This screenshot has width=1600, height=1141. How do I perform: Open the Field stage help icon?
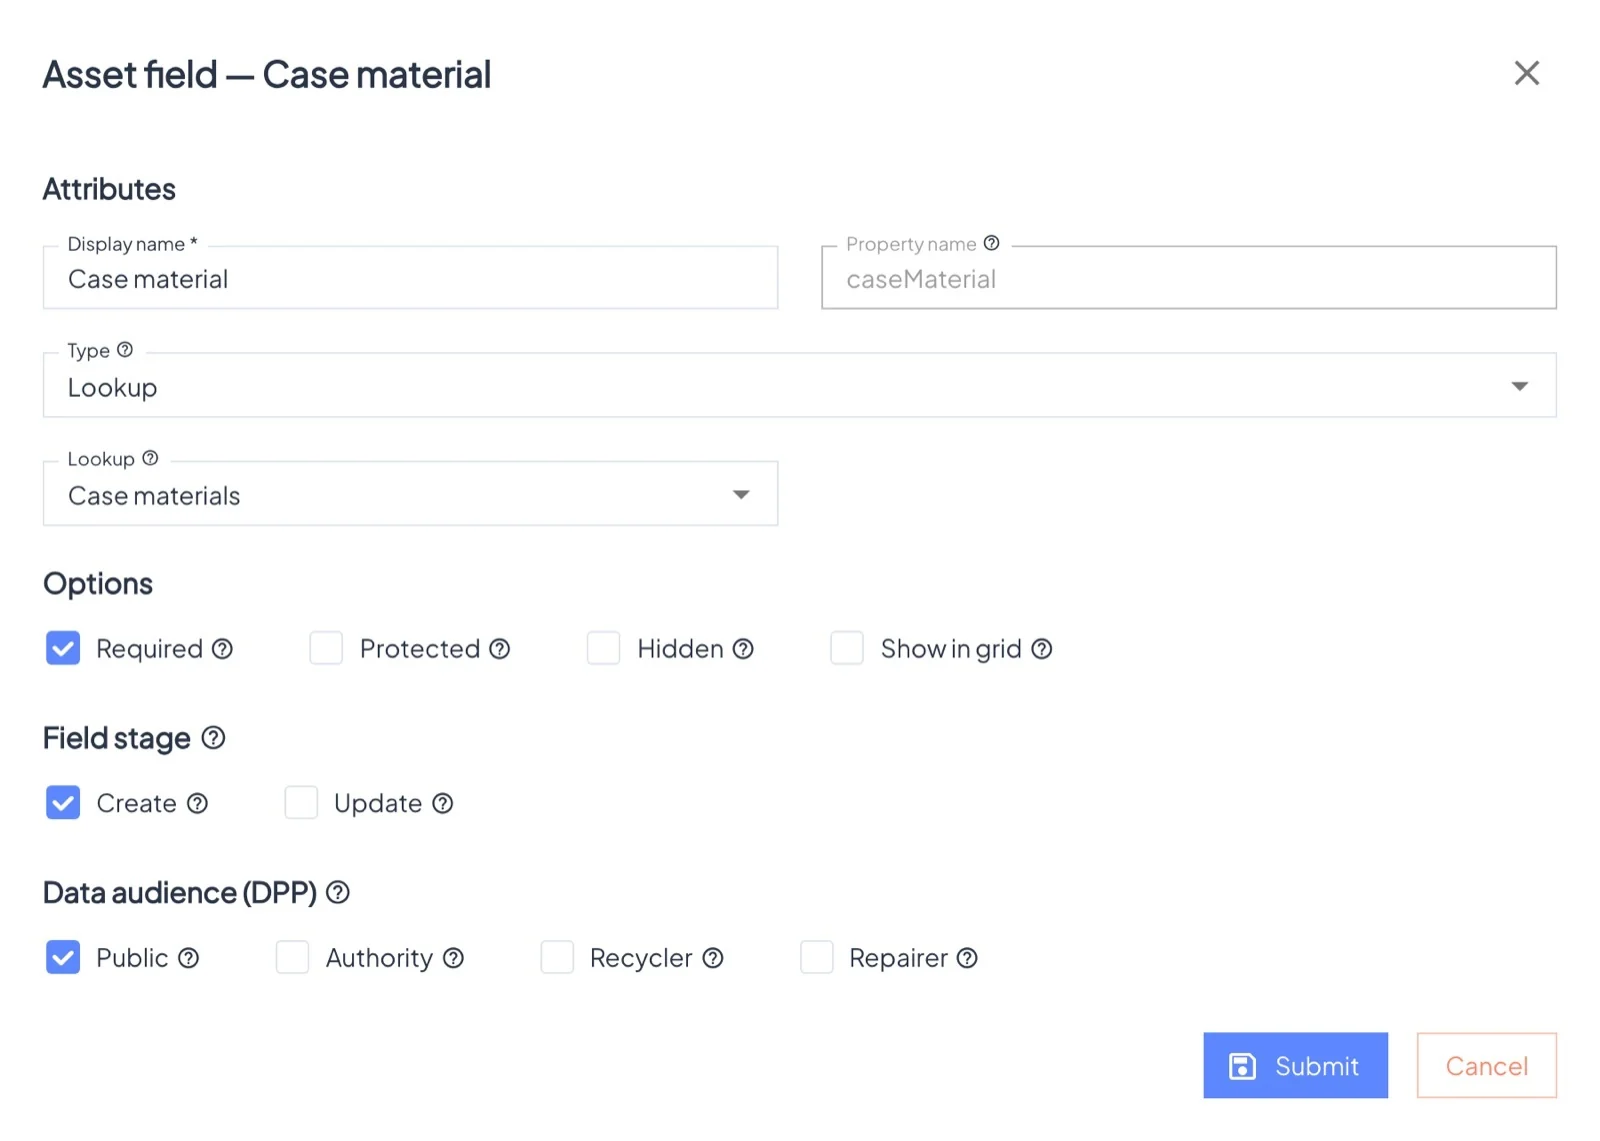[x=213, y=738]
